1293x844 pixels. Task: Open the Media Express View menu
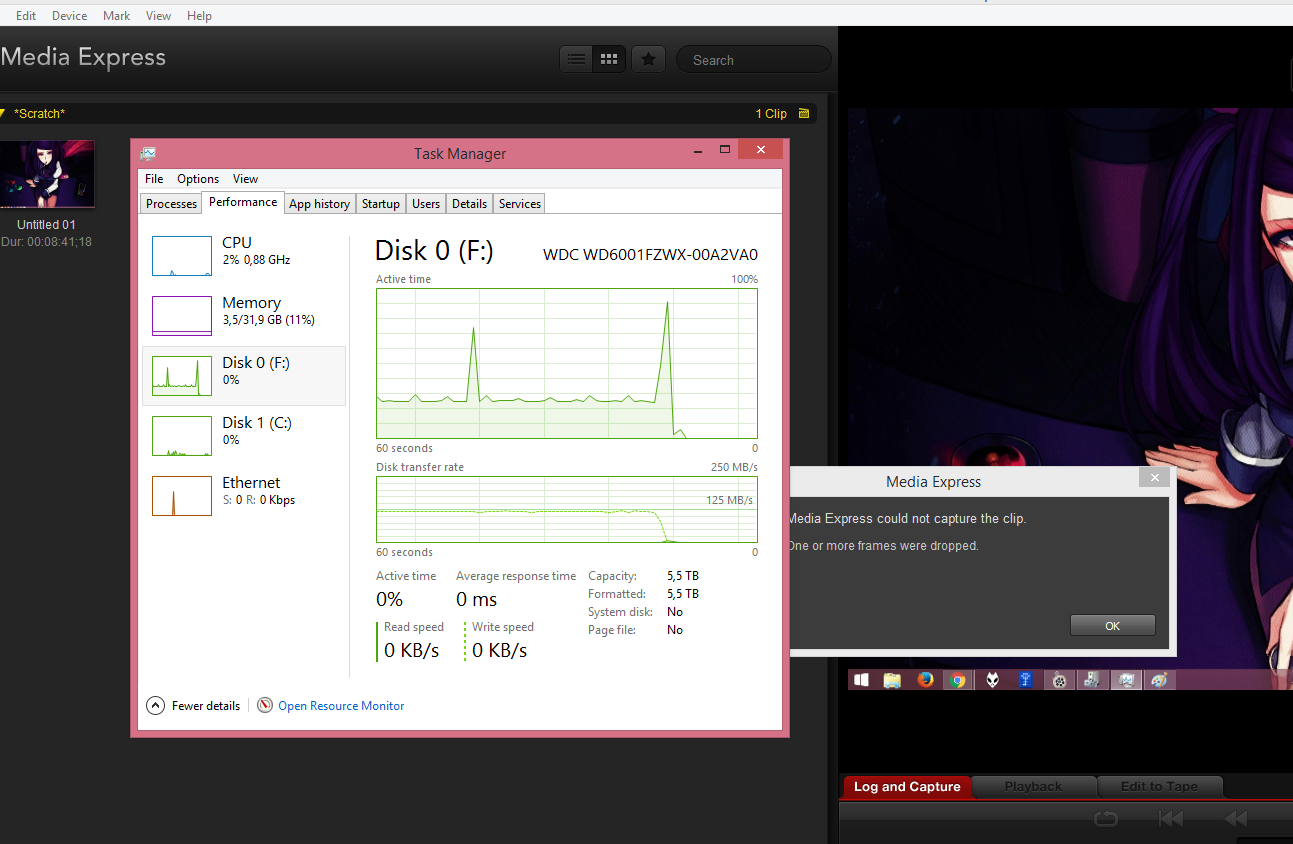(158, 16)
